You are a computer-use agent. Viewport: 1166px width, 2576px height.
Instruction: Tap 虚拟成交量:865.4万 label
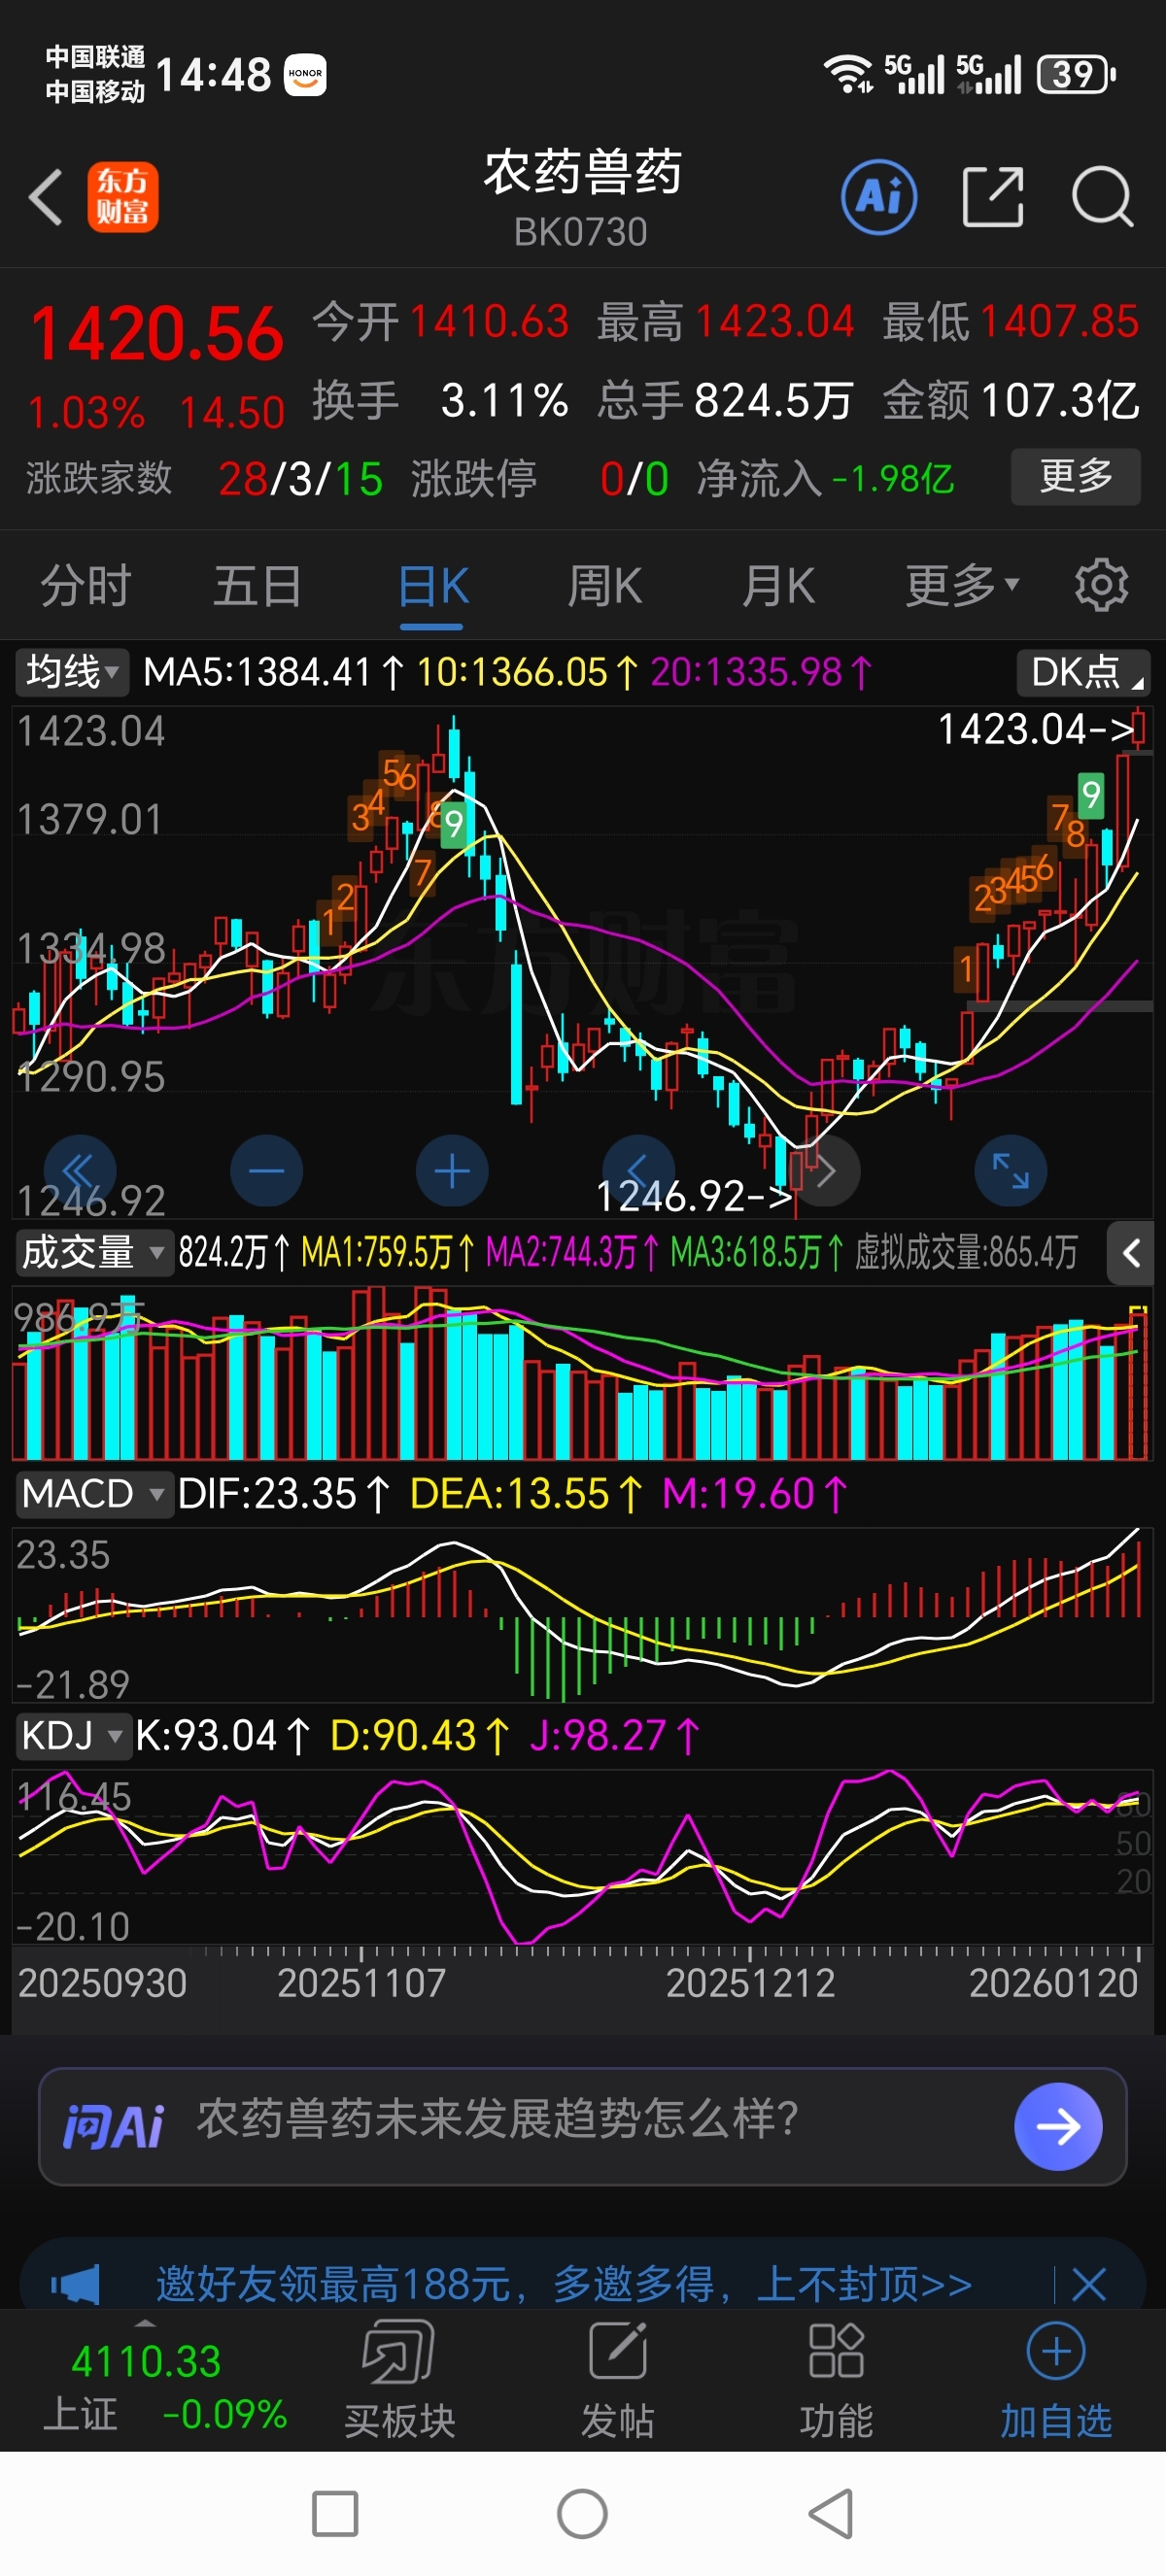[x=967, y=1252]
